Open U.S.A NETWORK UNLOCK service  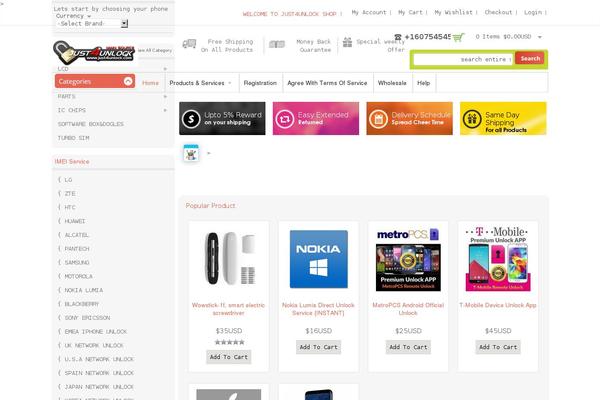point(99,359)
